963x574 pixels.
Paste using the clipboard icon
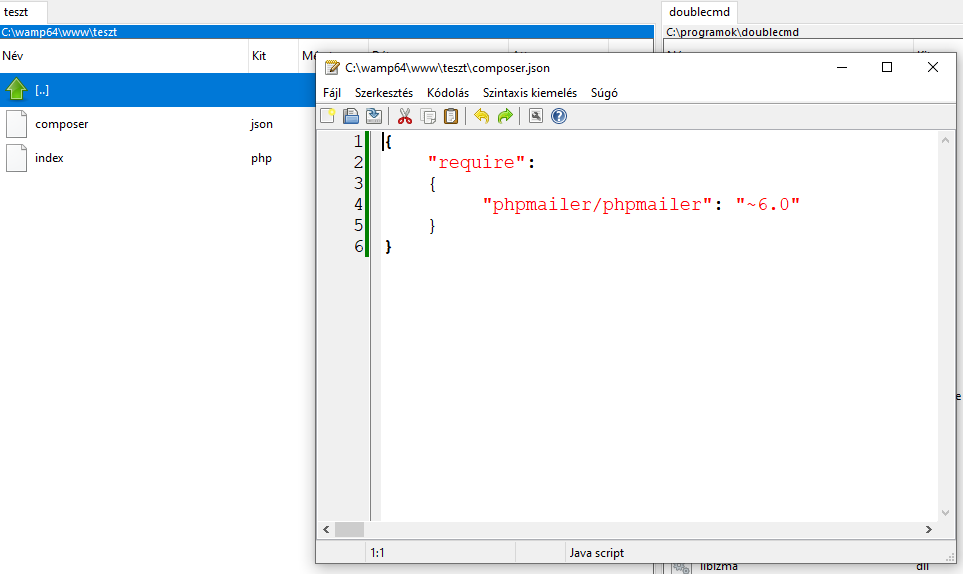click(451, 116)
